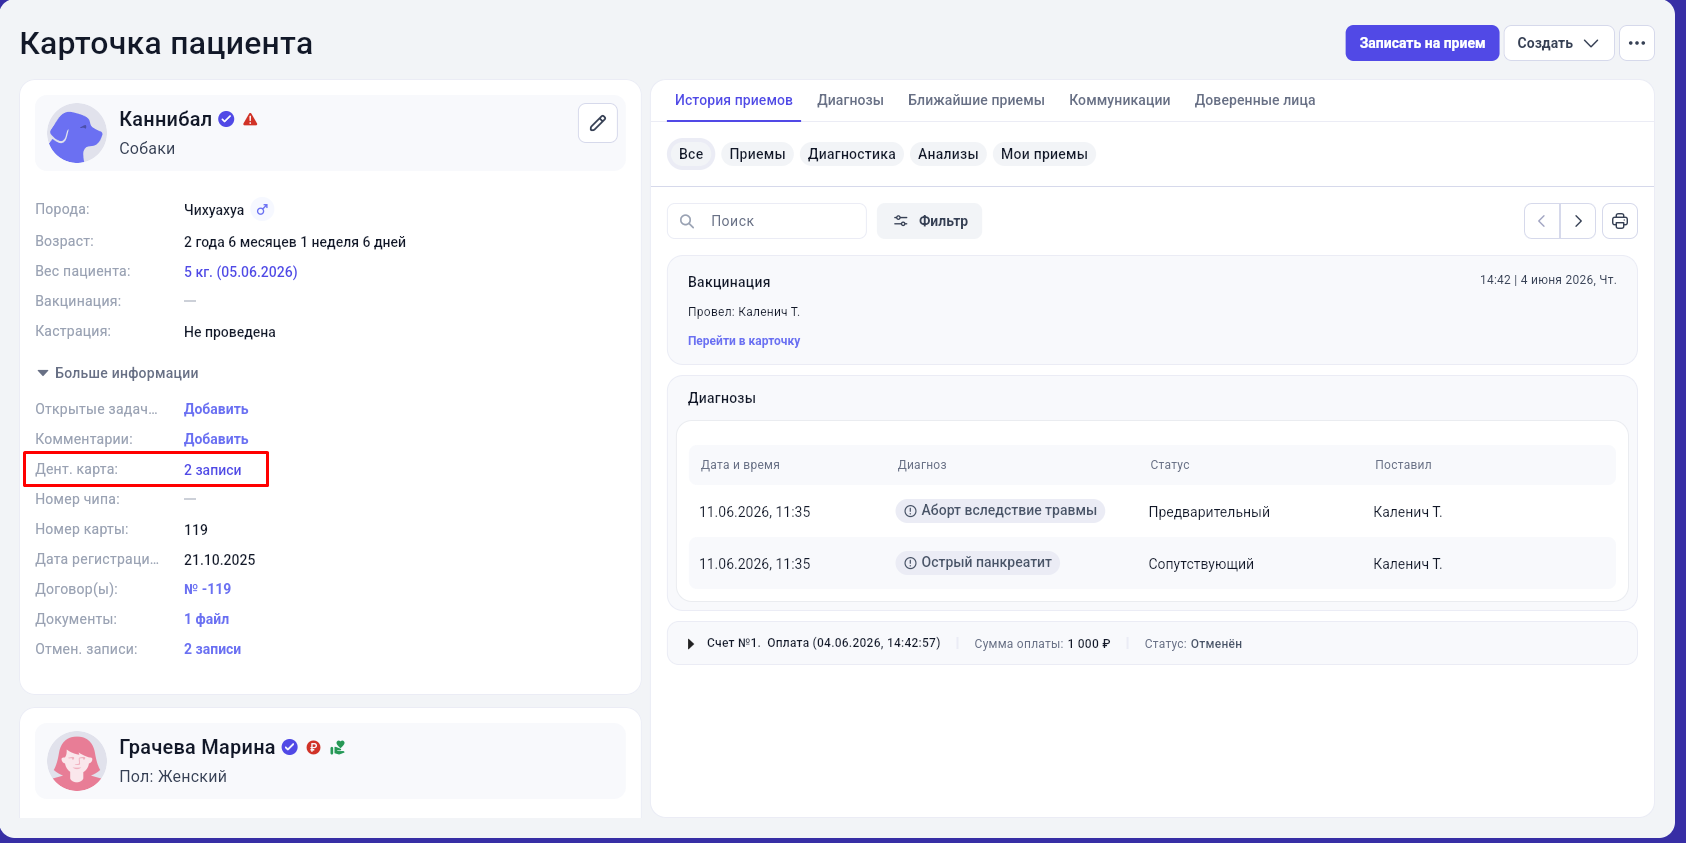Image resolution: width=1686 pixels, height=843 pixels.
Task: Click the red ruble icon next to Грачева Марина
Action: [314, 747]
